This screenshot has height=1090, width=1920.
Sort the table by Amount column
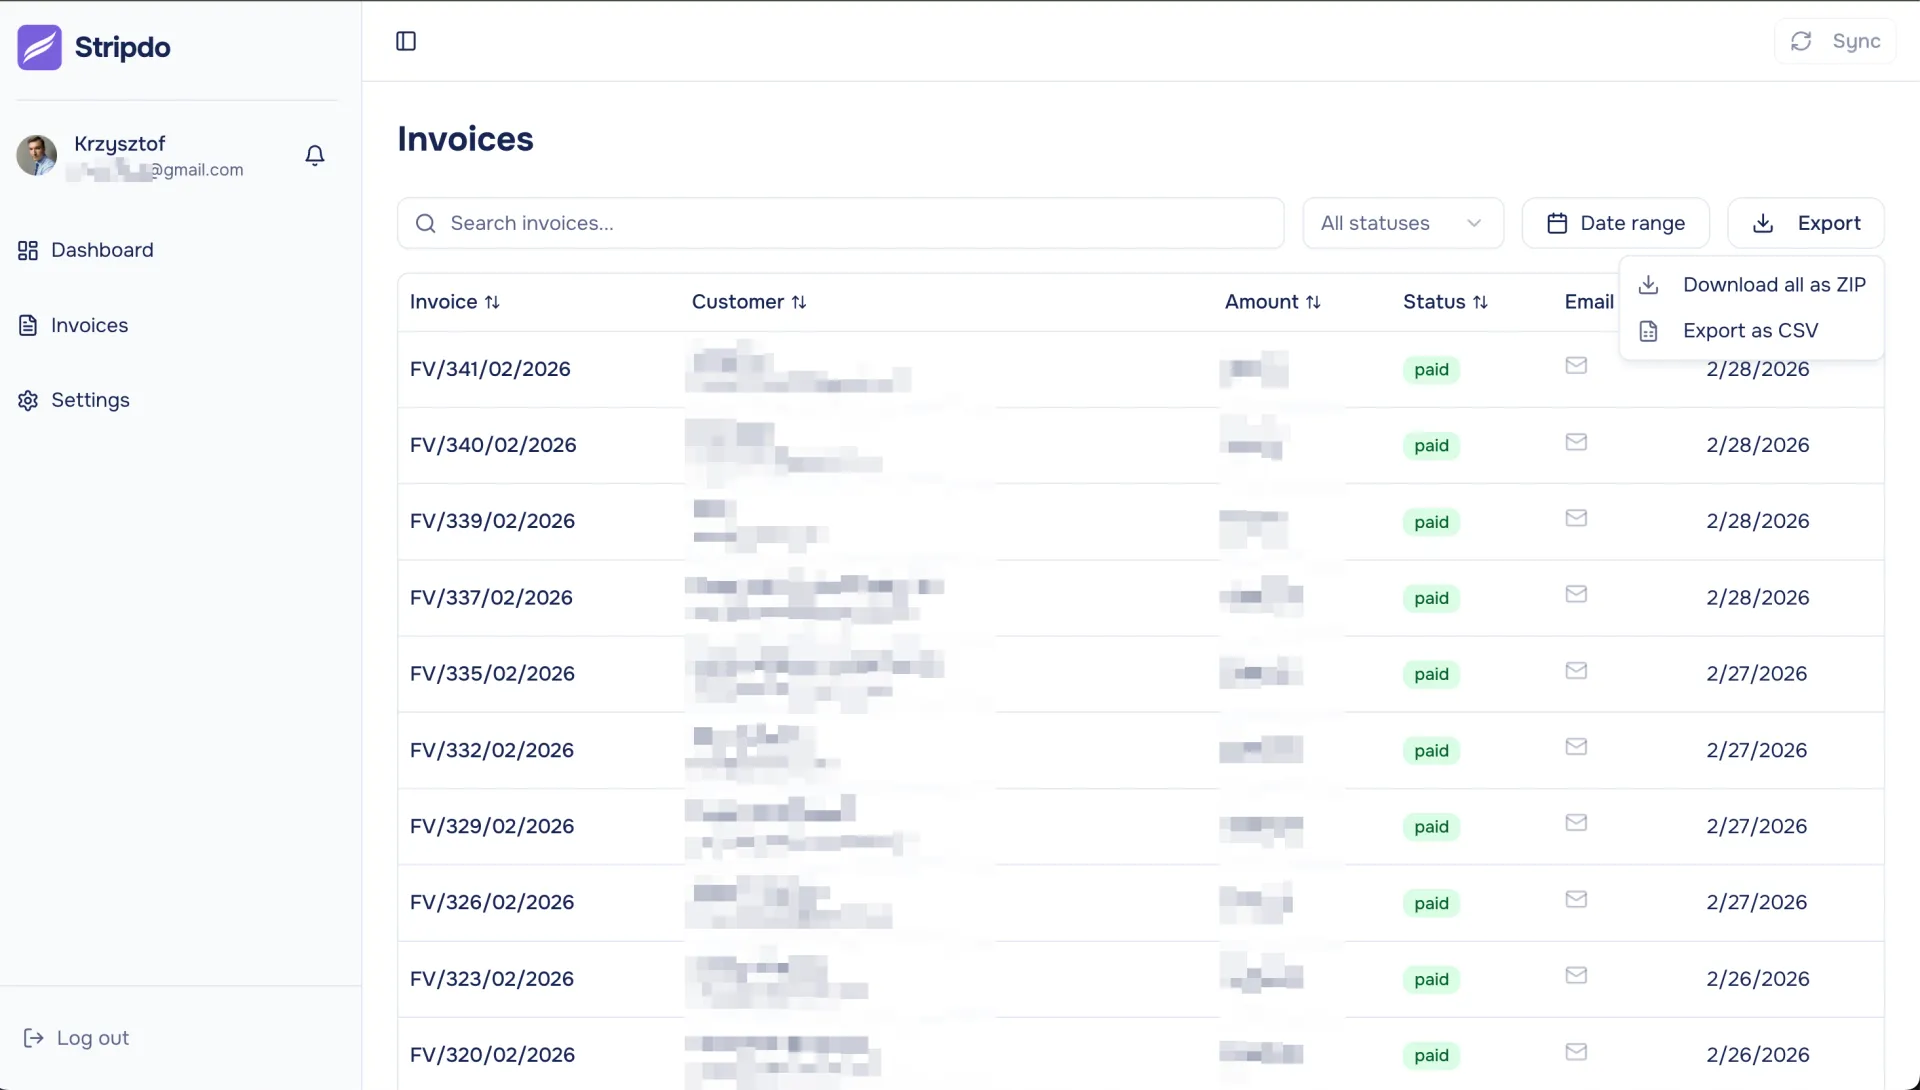(x=1272, y=302)
